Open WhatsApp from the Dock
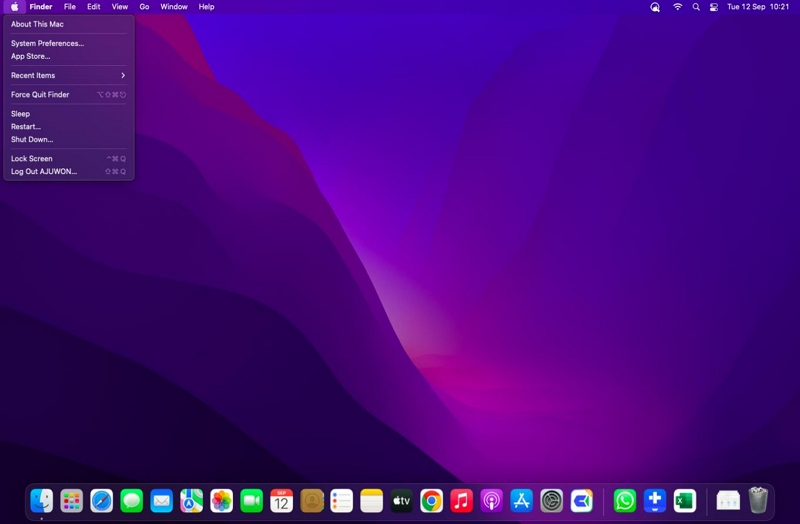 tap(625, 501)
